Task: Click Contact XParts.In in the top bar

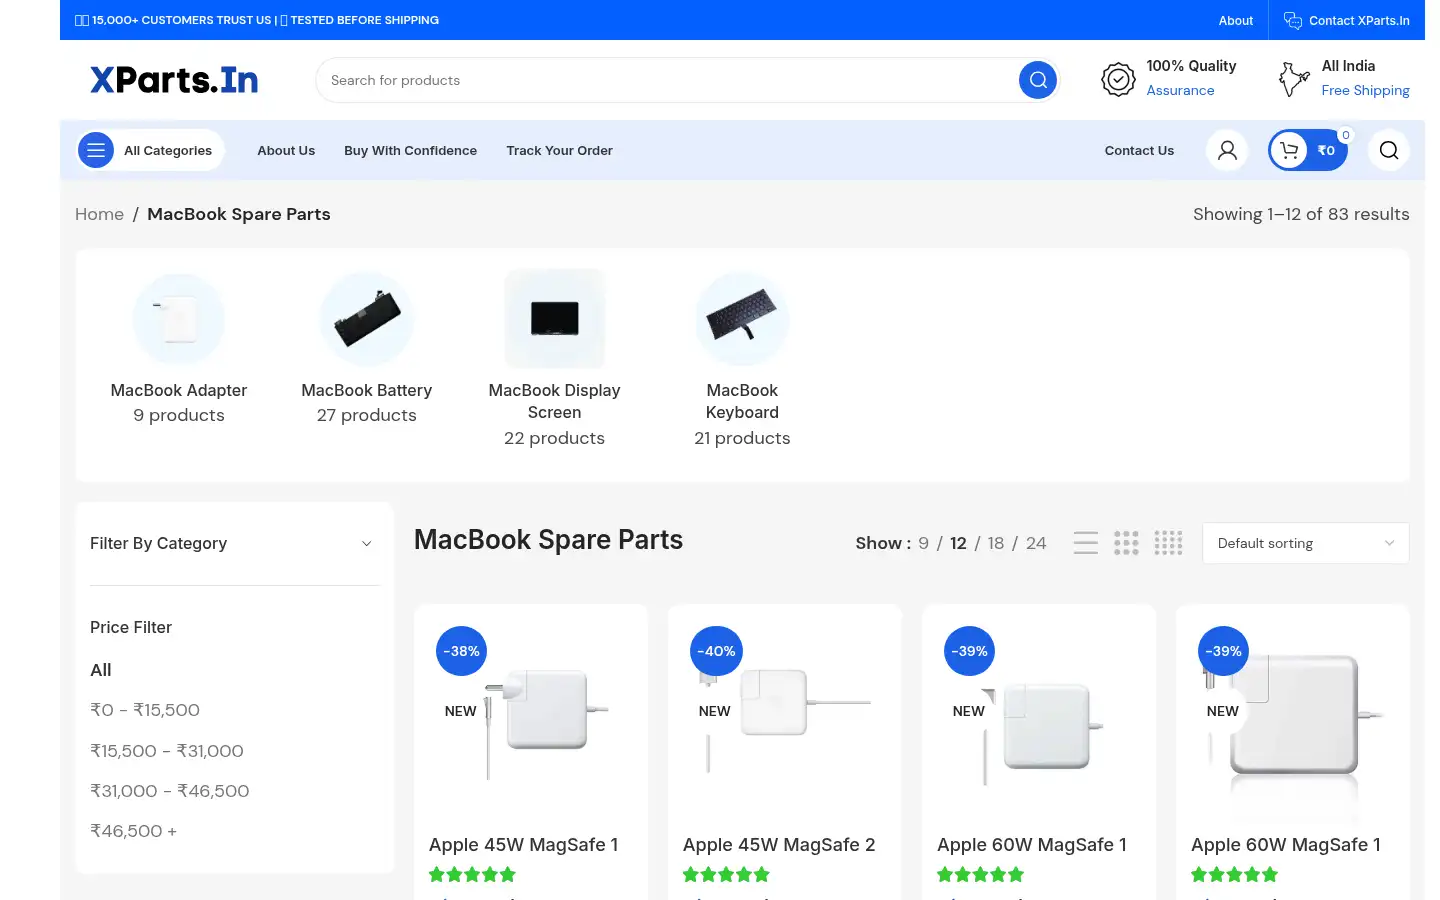Action: point(1359,20)
